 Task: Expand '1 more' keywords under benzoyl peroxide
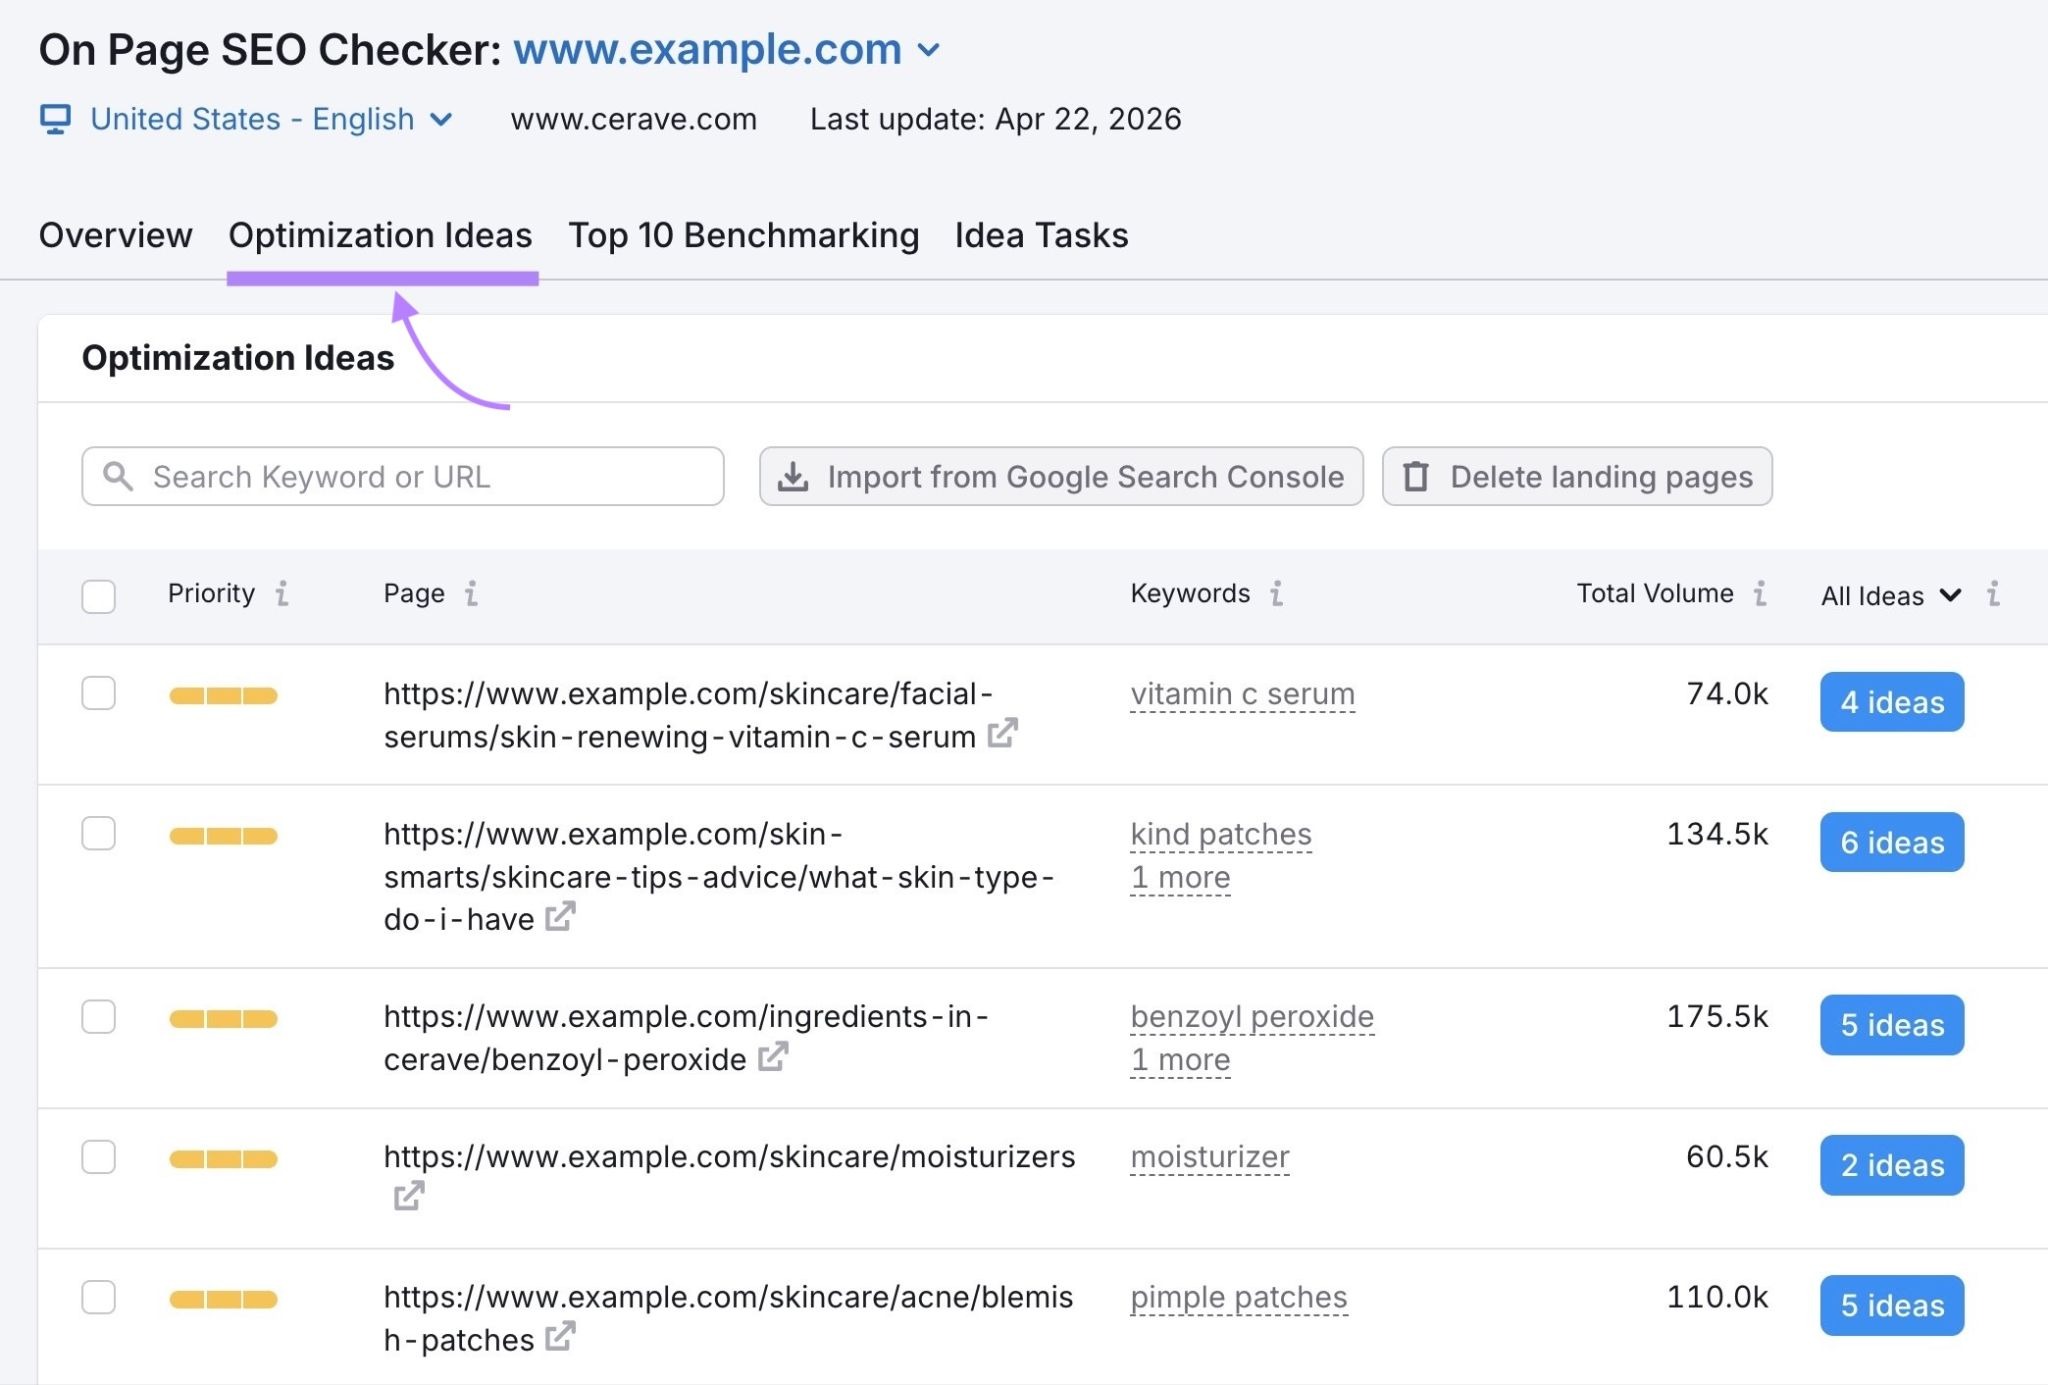click(x=1180, y=1059)
